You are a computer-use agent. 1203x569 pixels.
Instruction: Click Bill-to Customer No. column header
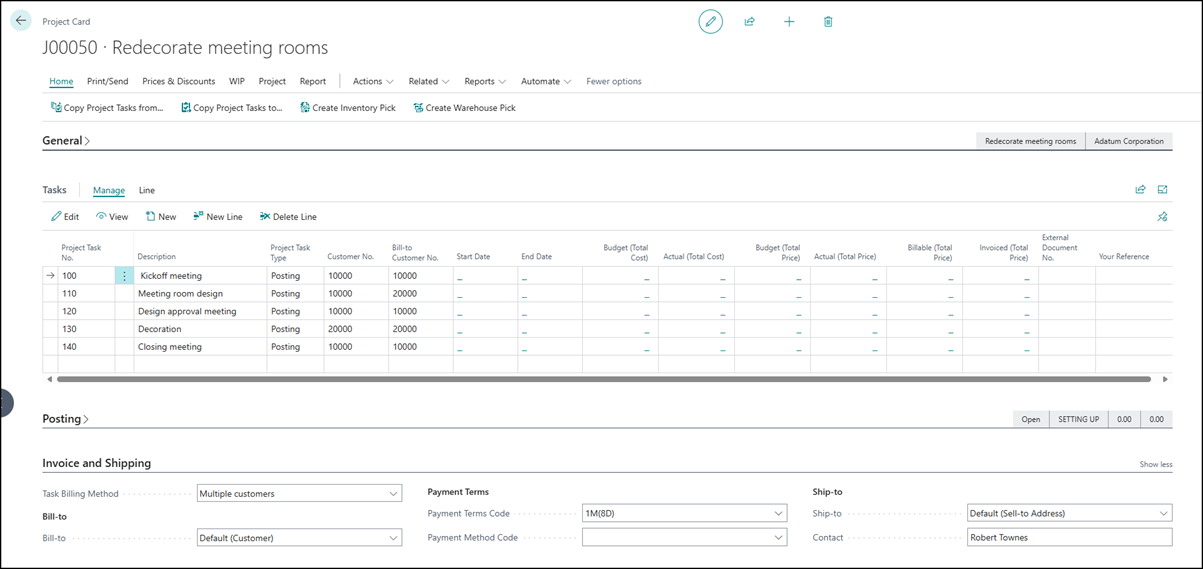pos(416,252)
